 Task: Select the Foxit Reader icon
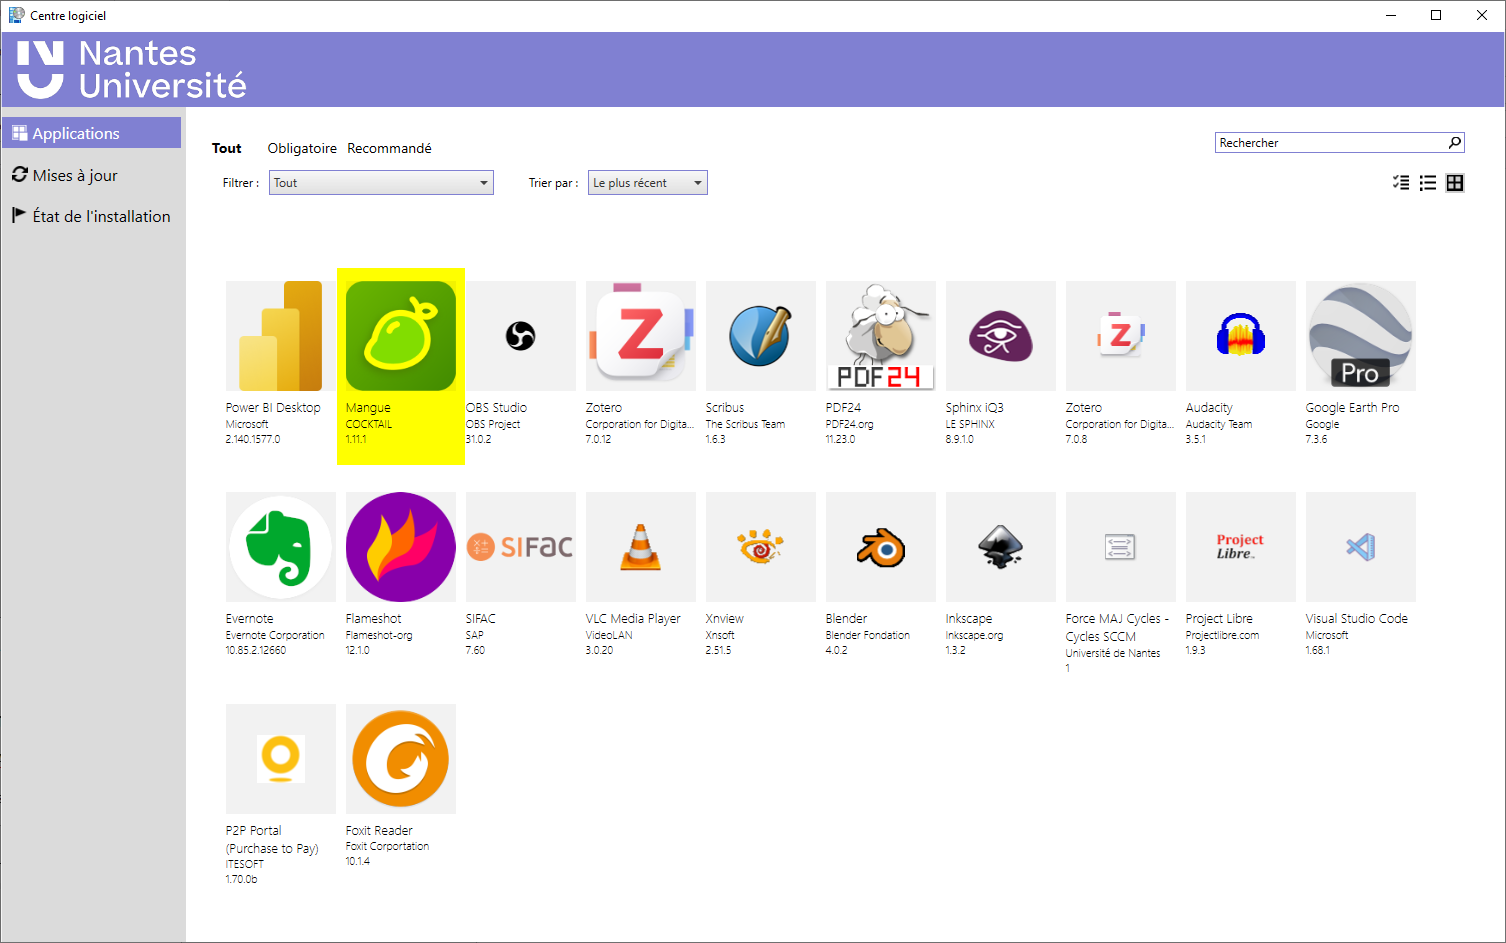(x=400, y=759)
